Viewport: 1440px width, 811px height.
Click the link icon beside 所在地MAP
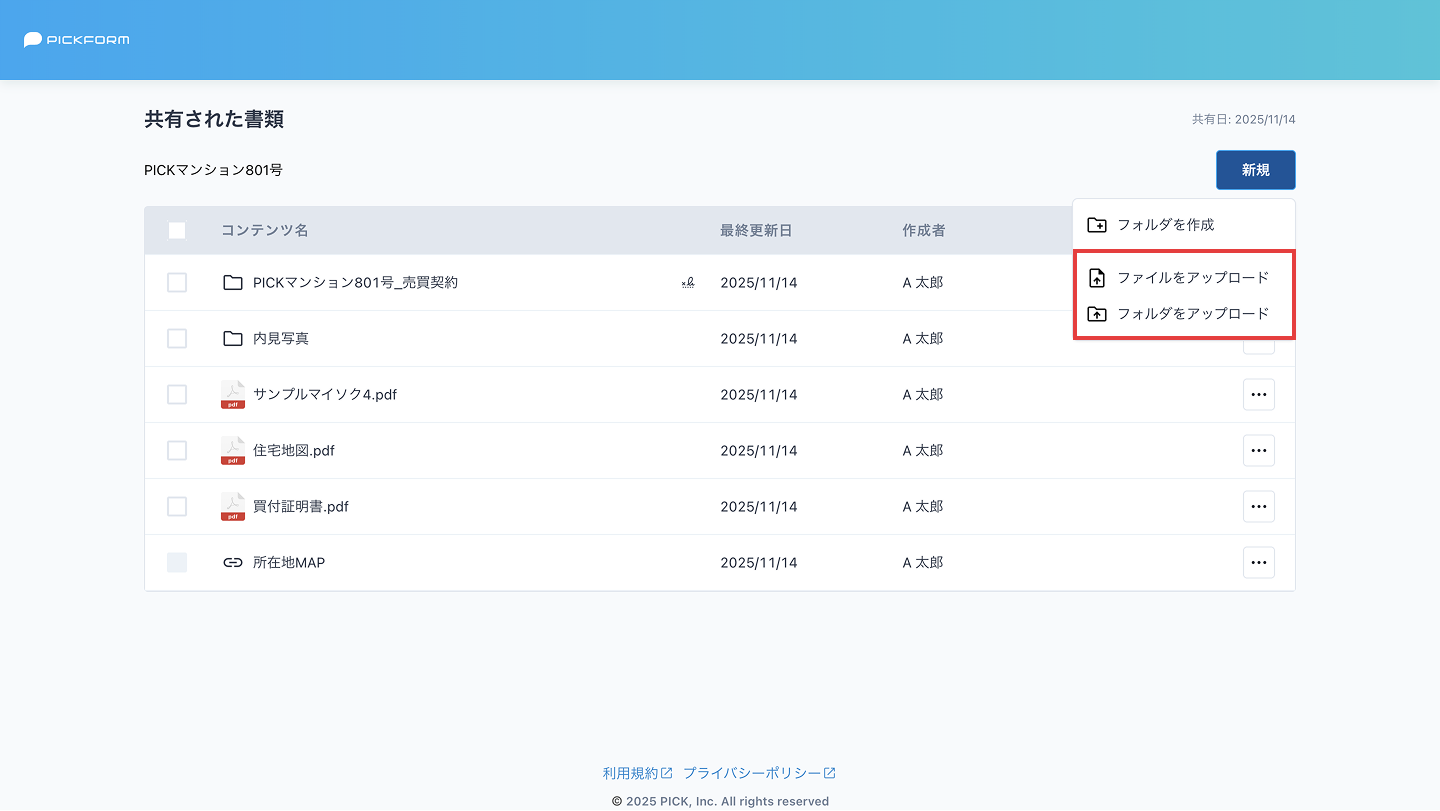(233, 563)
